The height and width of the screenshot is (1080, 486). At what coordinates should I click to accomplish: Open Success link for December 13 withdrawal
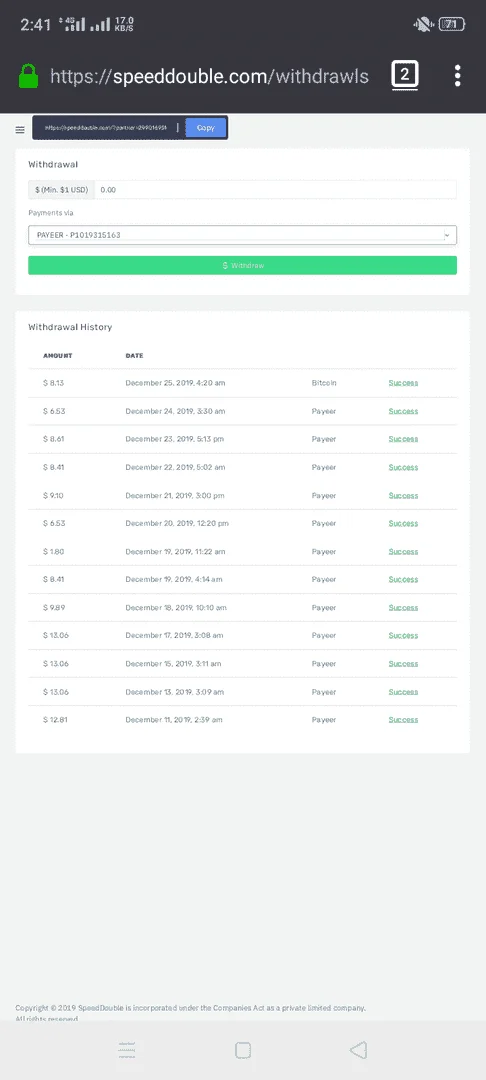coord(403,692)
